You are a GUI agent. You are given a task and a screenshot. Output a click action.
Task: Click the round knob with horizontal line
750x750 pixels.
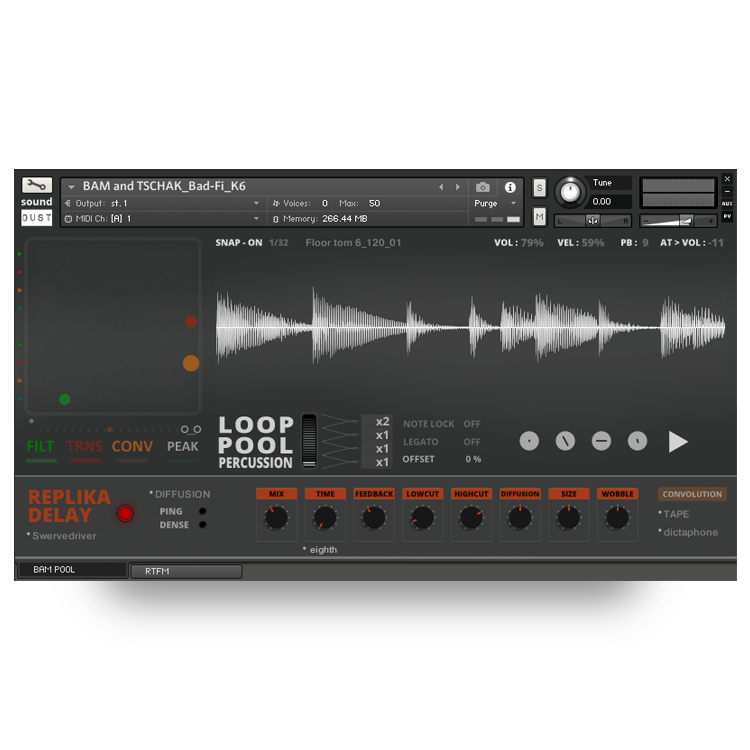point(601,441)
